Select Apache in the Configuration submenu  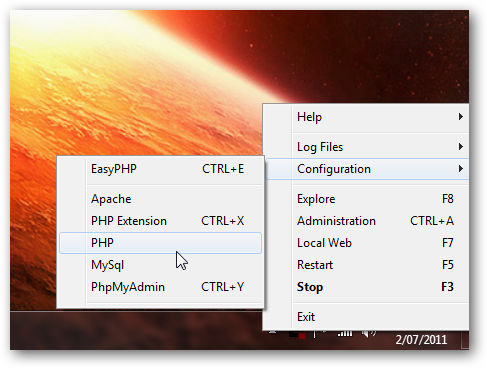pos(160,199)
